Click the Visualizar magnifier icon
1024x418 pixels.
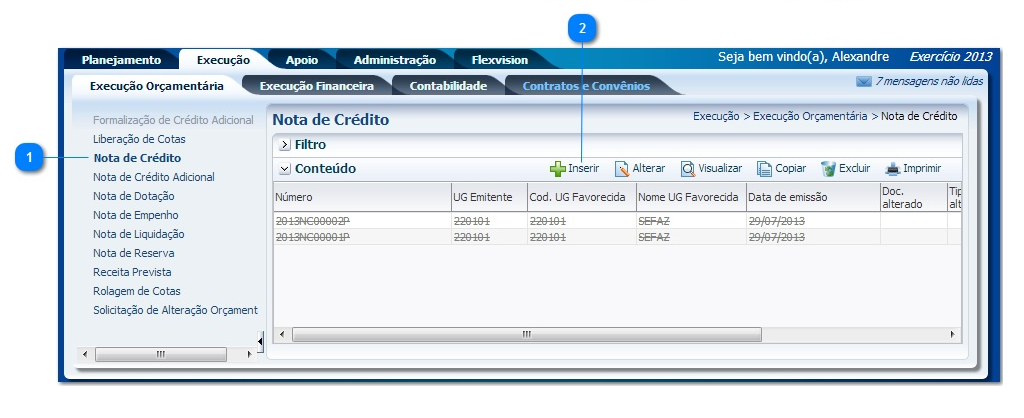click(x=688, y=169)
